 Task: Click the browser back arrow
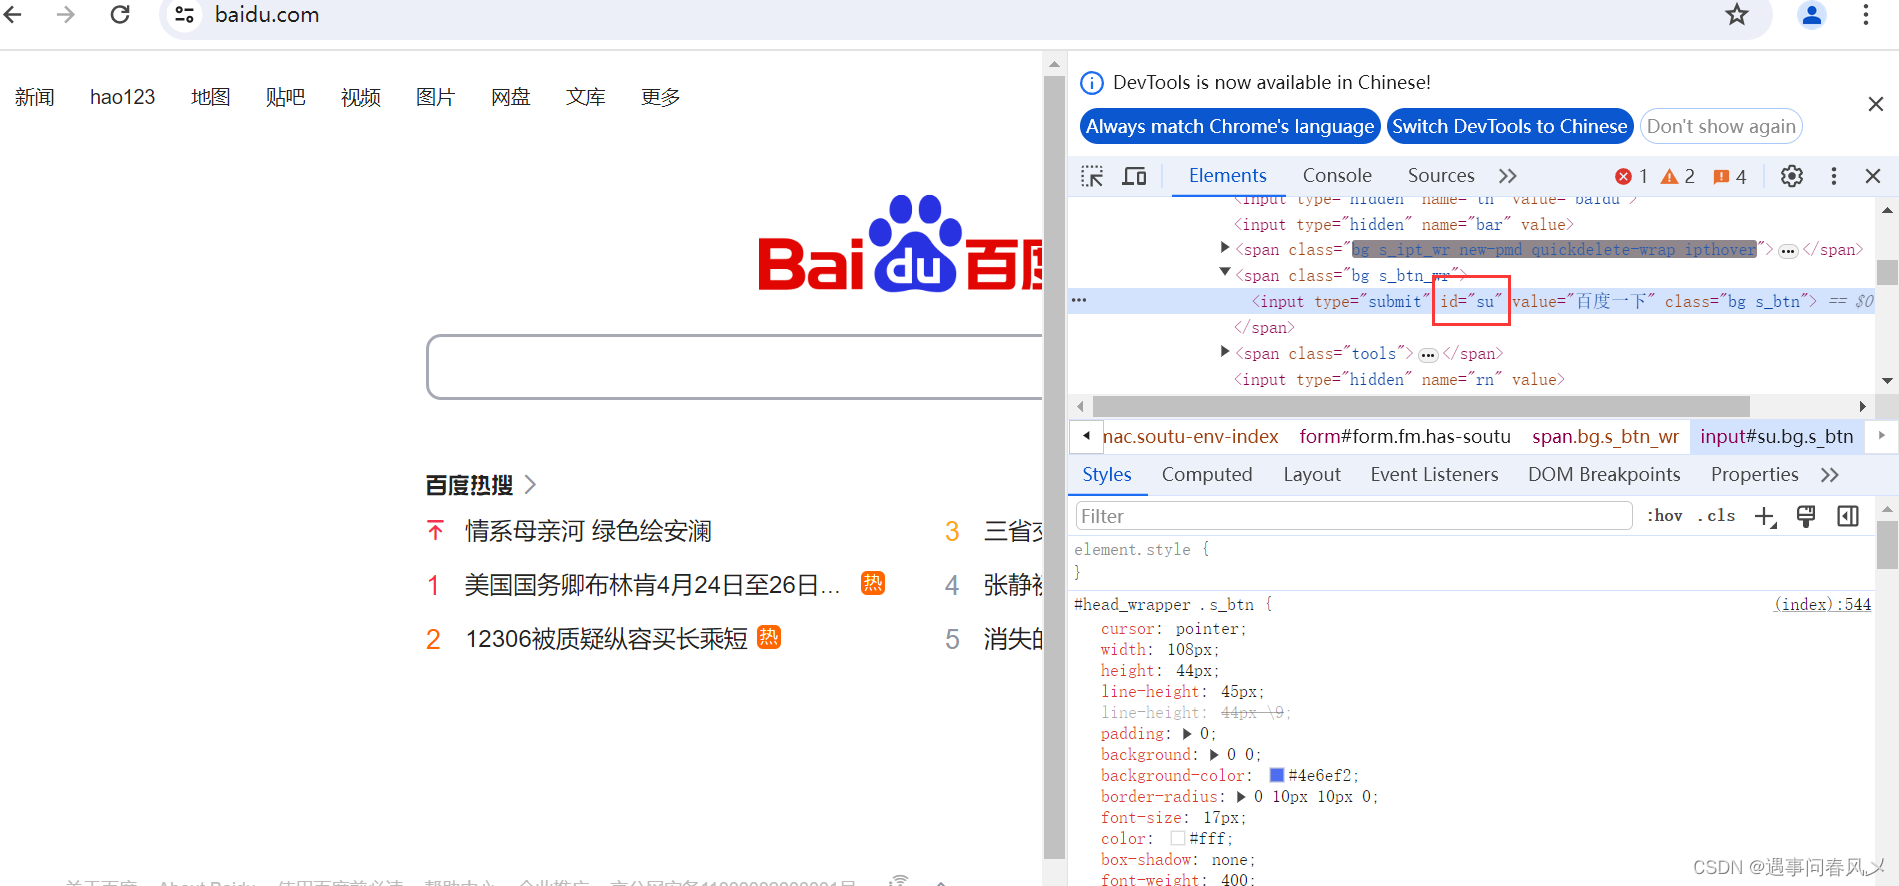(x=13, y=15)
